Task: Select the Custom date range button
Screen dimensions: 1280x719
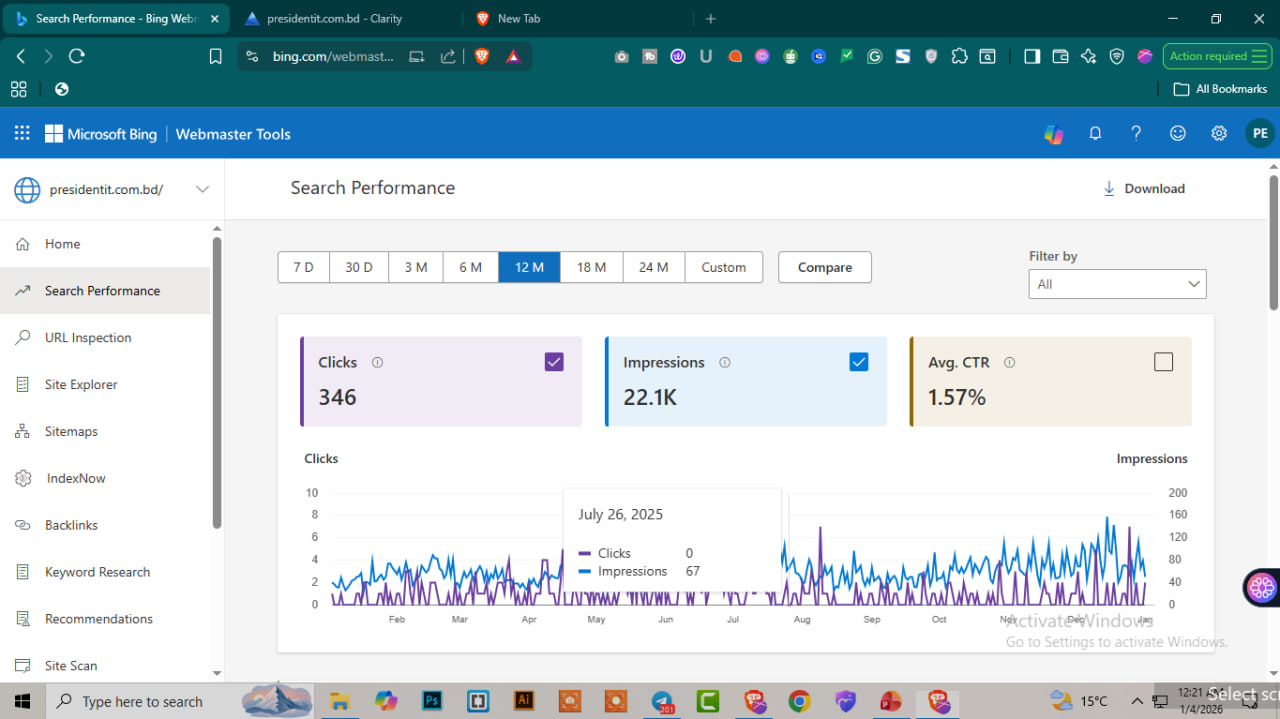Action: pyautogui.click(x=723, y=267)
